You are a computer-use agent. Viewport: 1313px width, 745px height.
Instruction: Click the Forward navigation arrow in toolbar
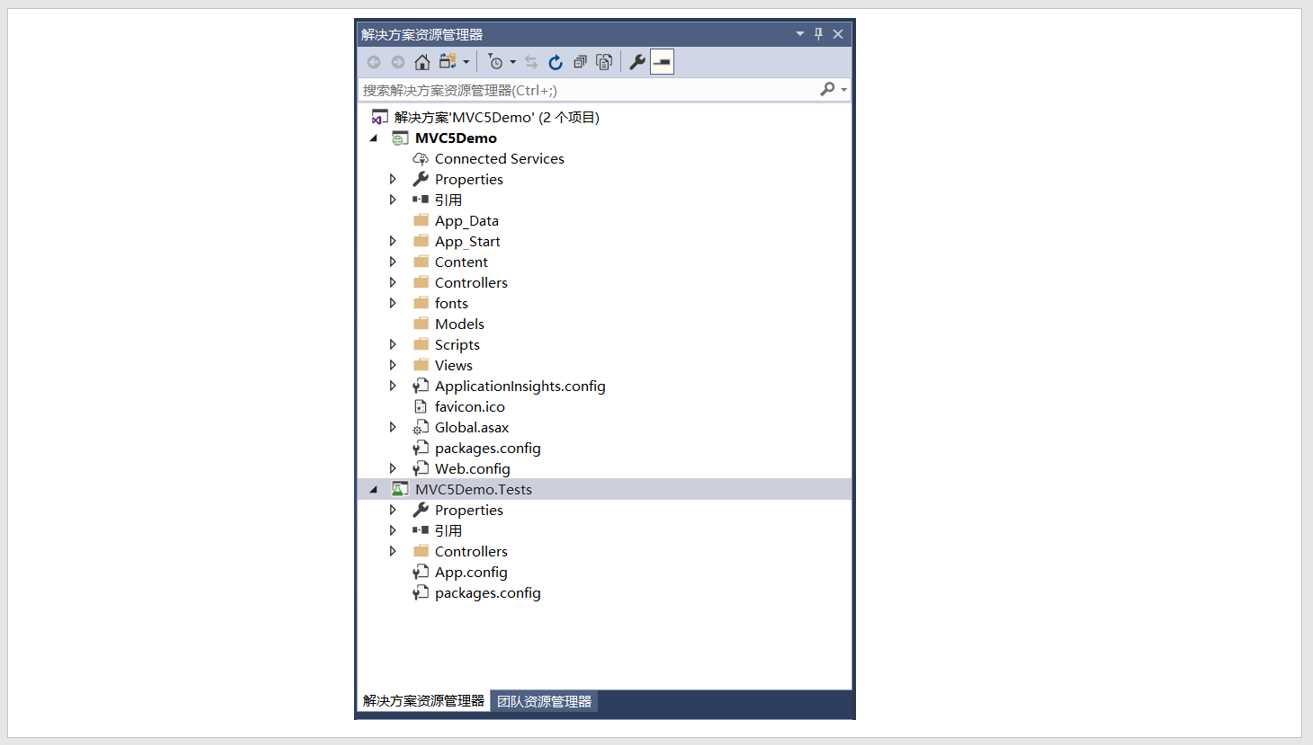[398, 62]
